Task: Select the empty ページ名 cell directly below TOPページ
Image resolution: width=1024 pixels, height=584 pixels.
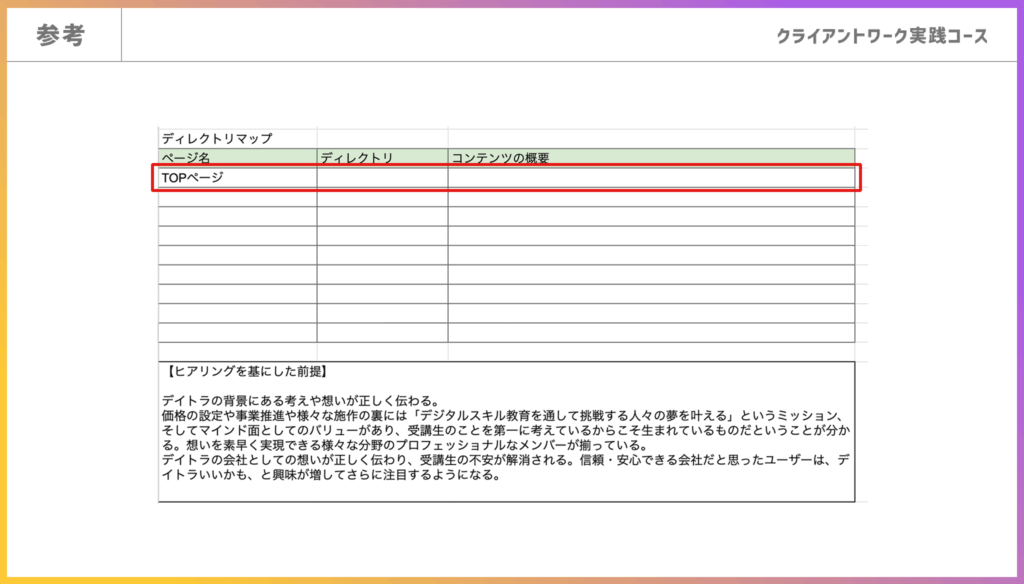Action: click(237, 197)
